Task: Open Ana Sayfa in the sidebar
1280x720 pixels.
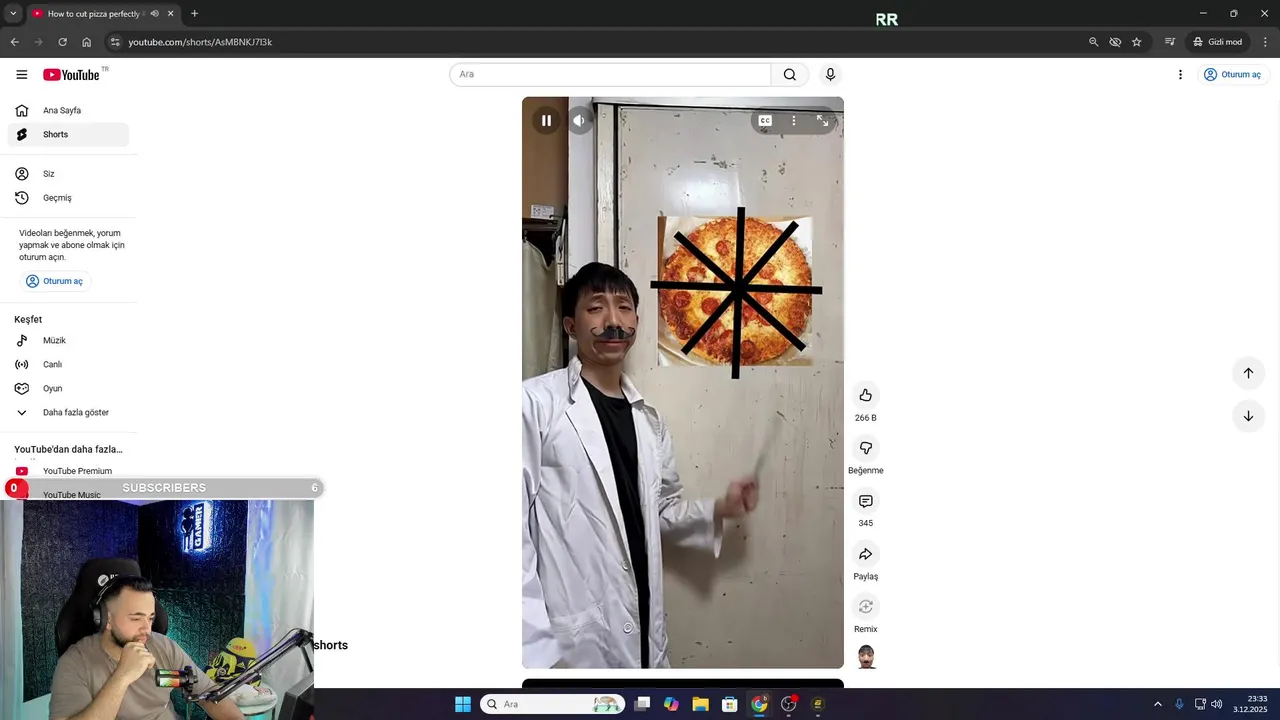Action: (x=68, y=111)
